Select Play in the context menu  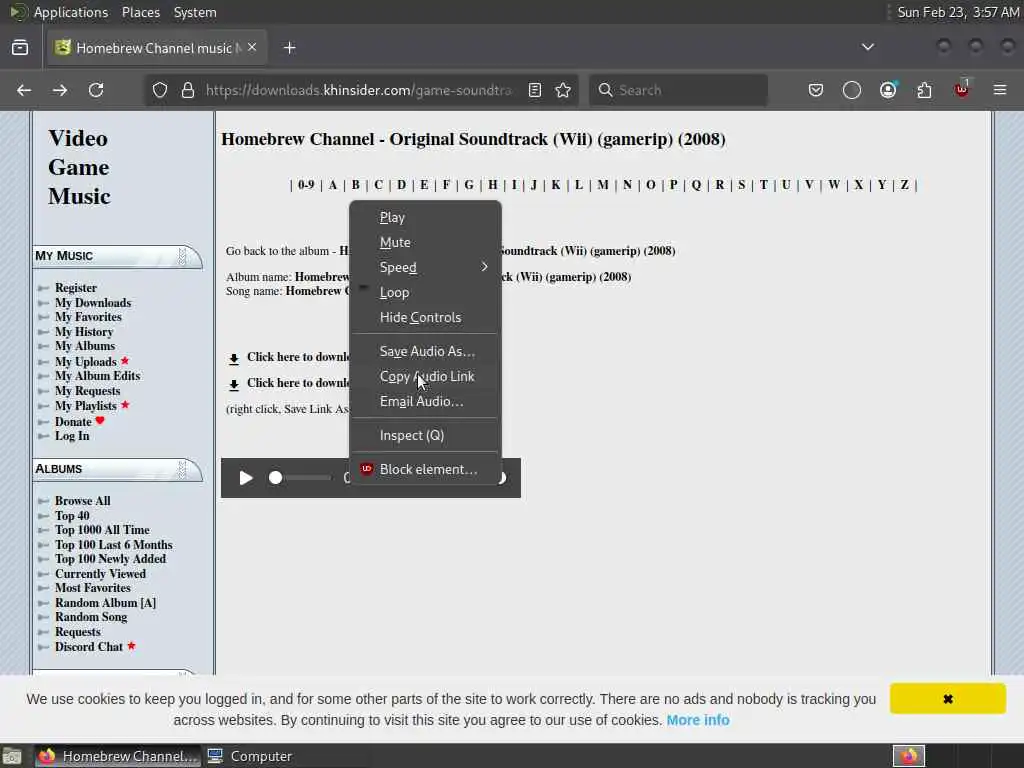point(426,217)
